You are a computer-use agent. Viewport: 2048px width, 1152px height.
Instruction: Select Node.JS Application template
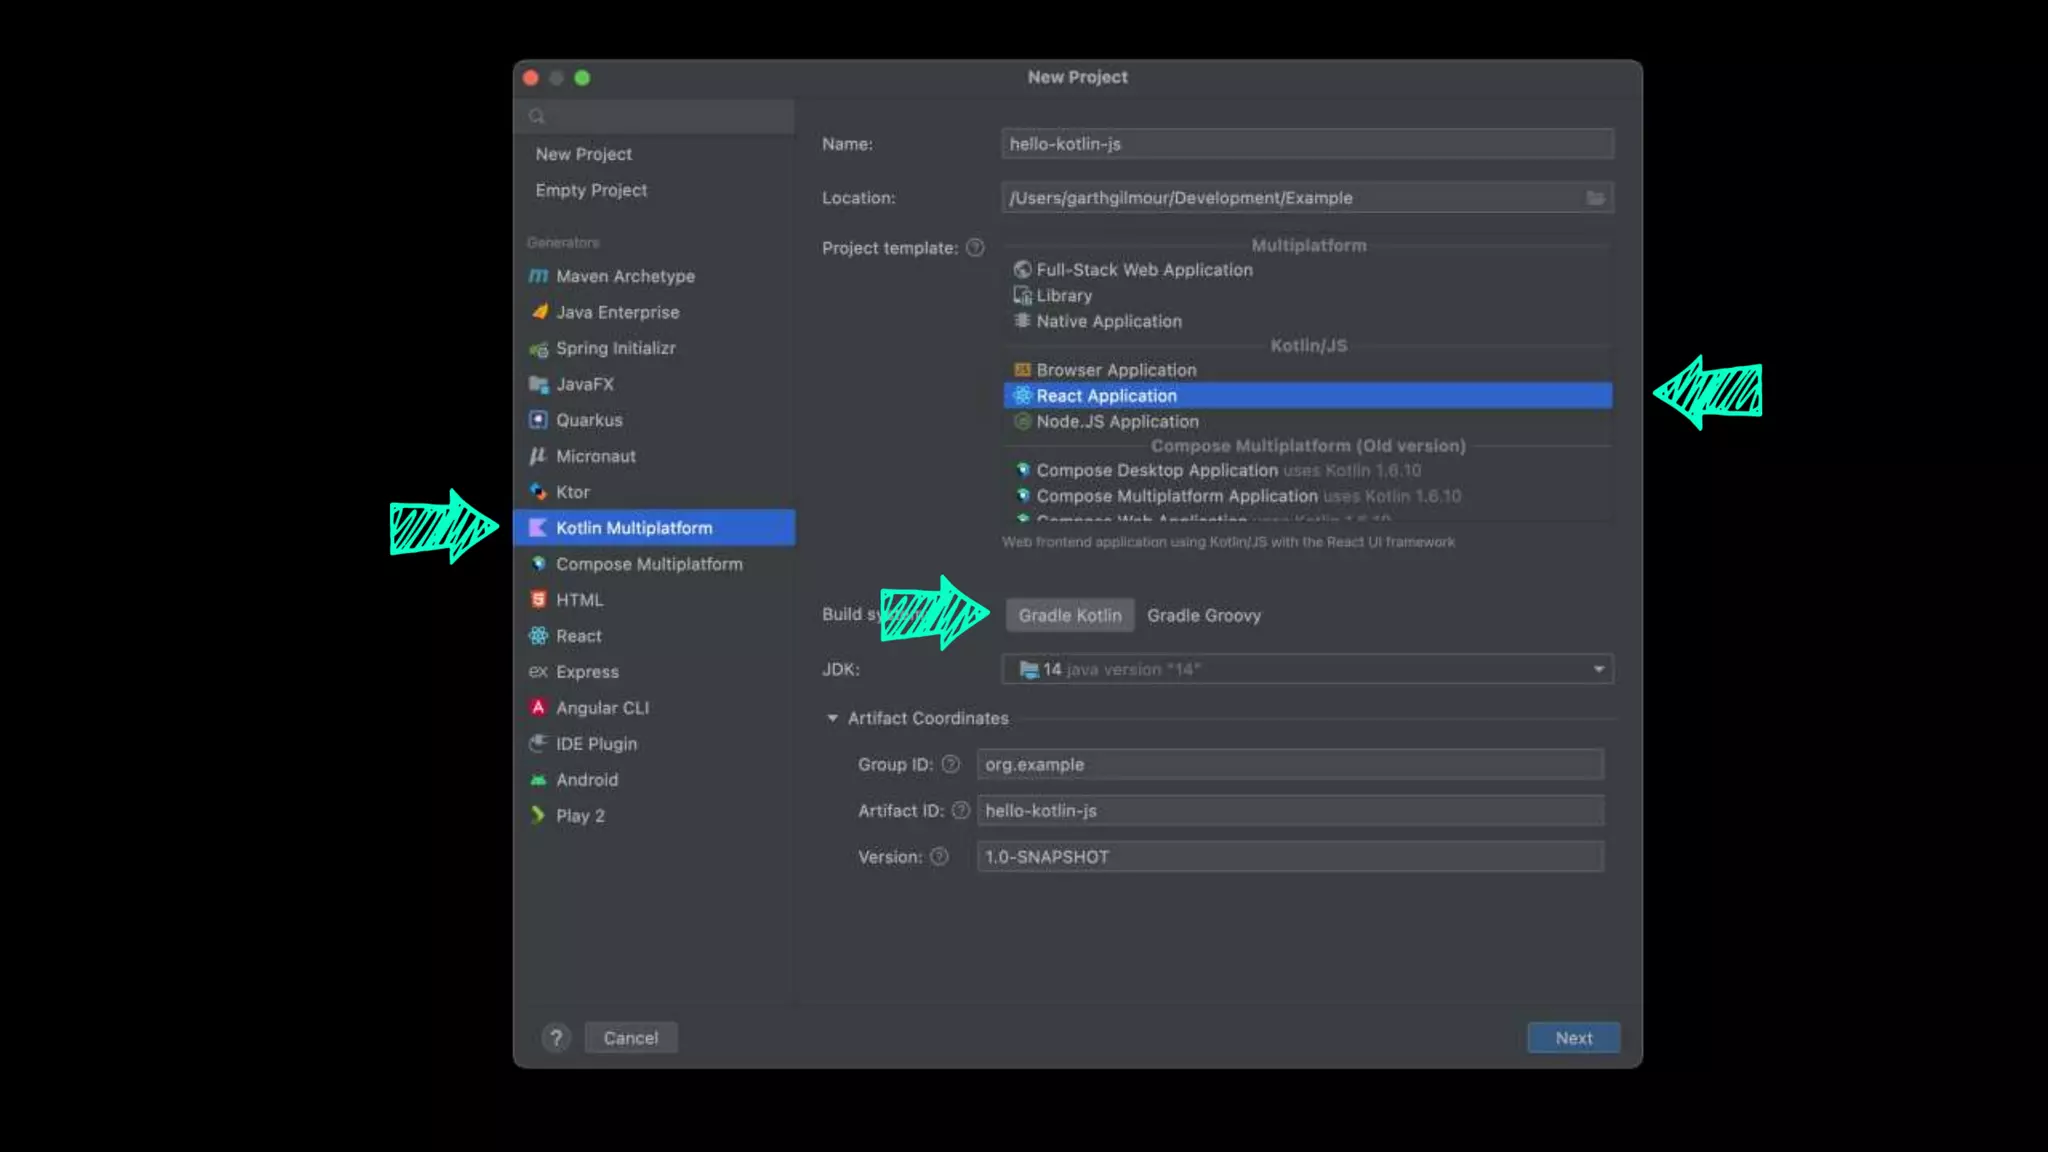[x=1116, y=422]
